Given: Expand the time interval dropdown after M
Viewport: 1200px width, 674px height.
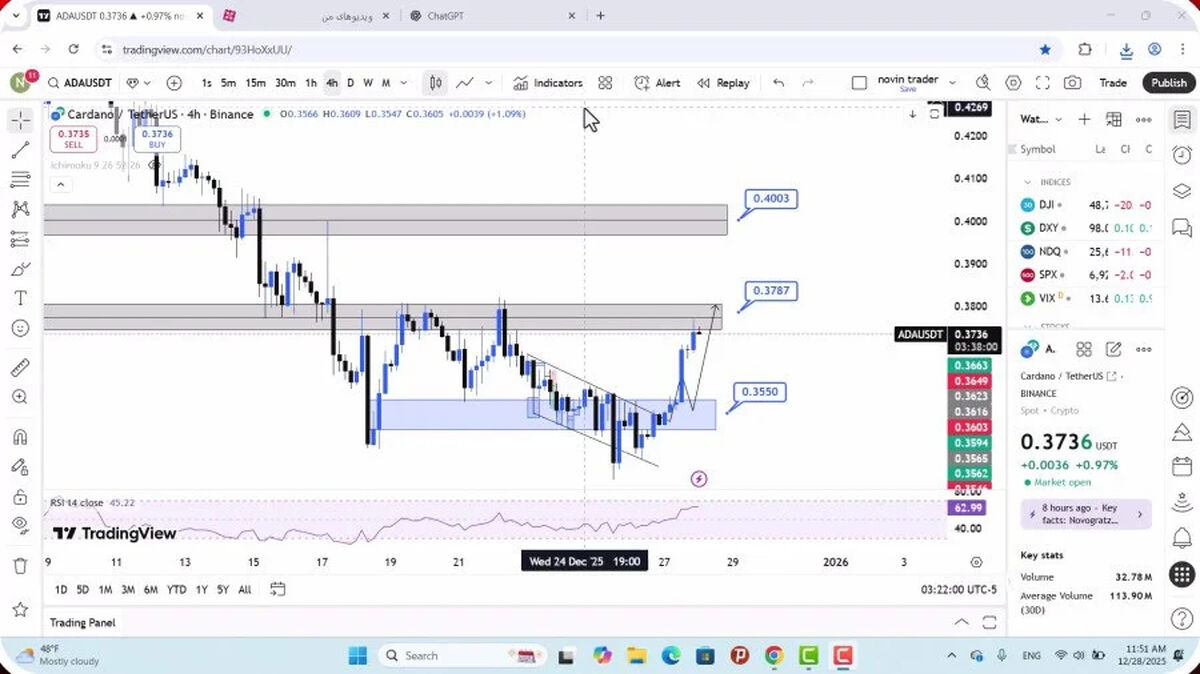Looking at the screenshot, I should 404,83.
